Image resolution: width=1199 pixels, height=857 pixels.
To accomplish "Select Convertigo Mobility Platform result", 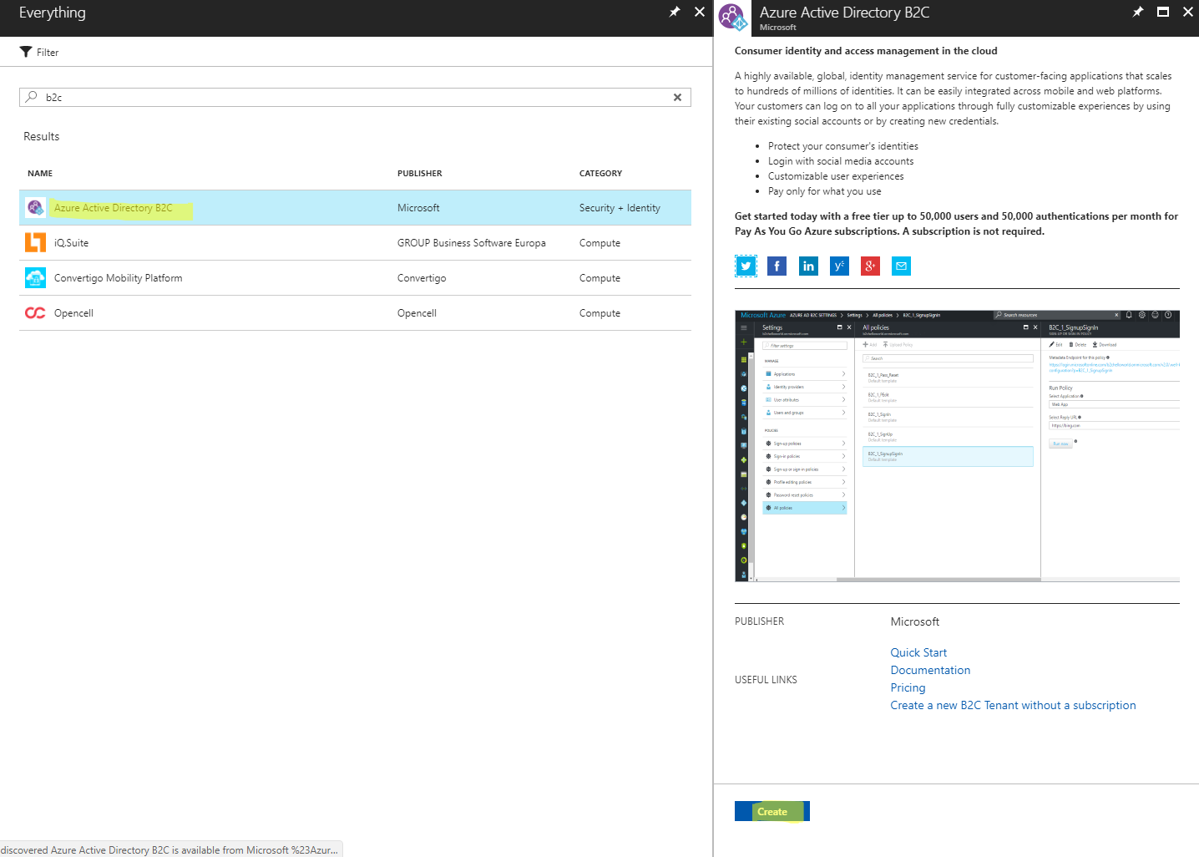I will (x=118, y=278).
